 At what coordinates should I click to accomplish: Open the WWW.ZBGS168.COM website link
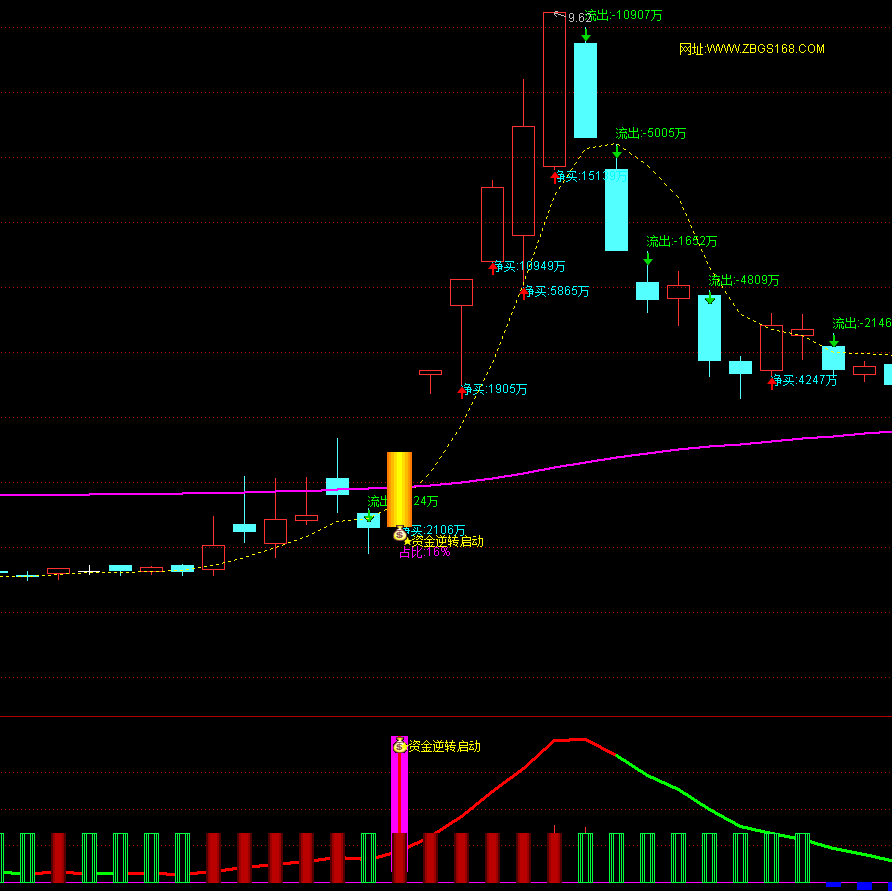(x=752, y=49)
